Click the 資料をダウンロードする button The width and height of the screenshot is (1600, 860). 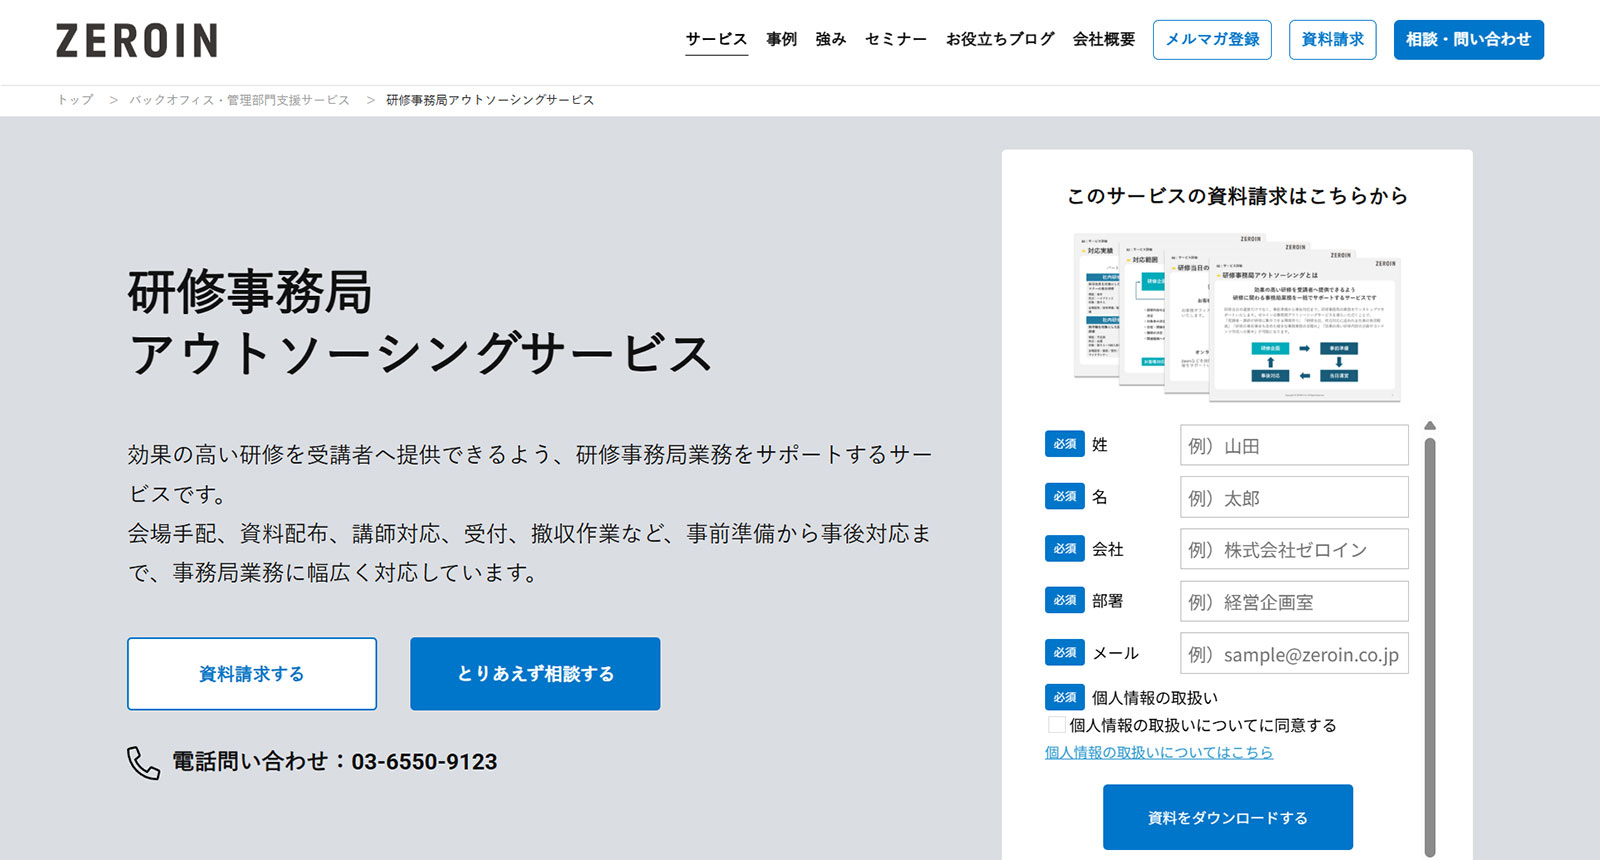(1228, 817)
